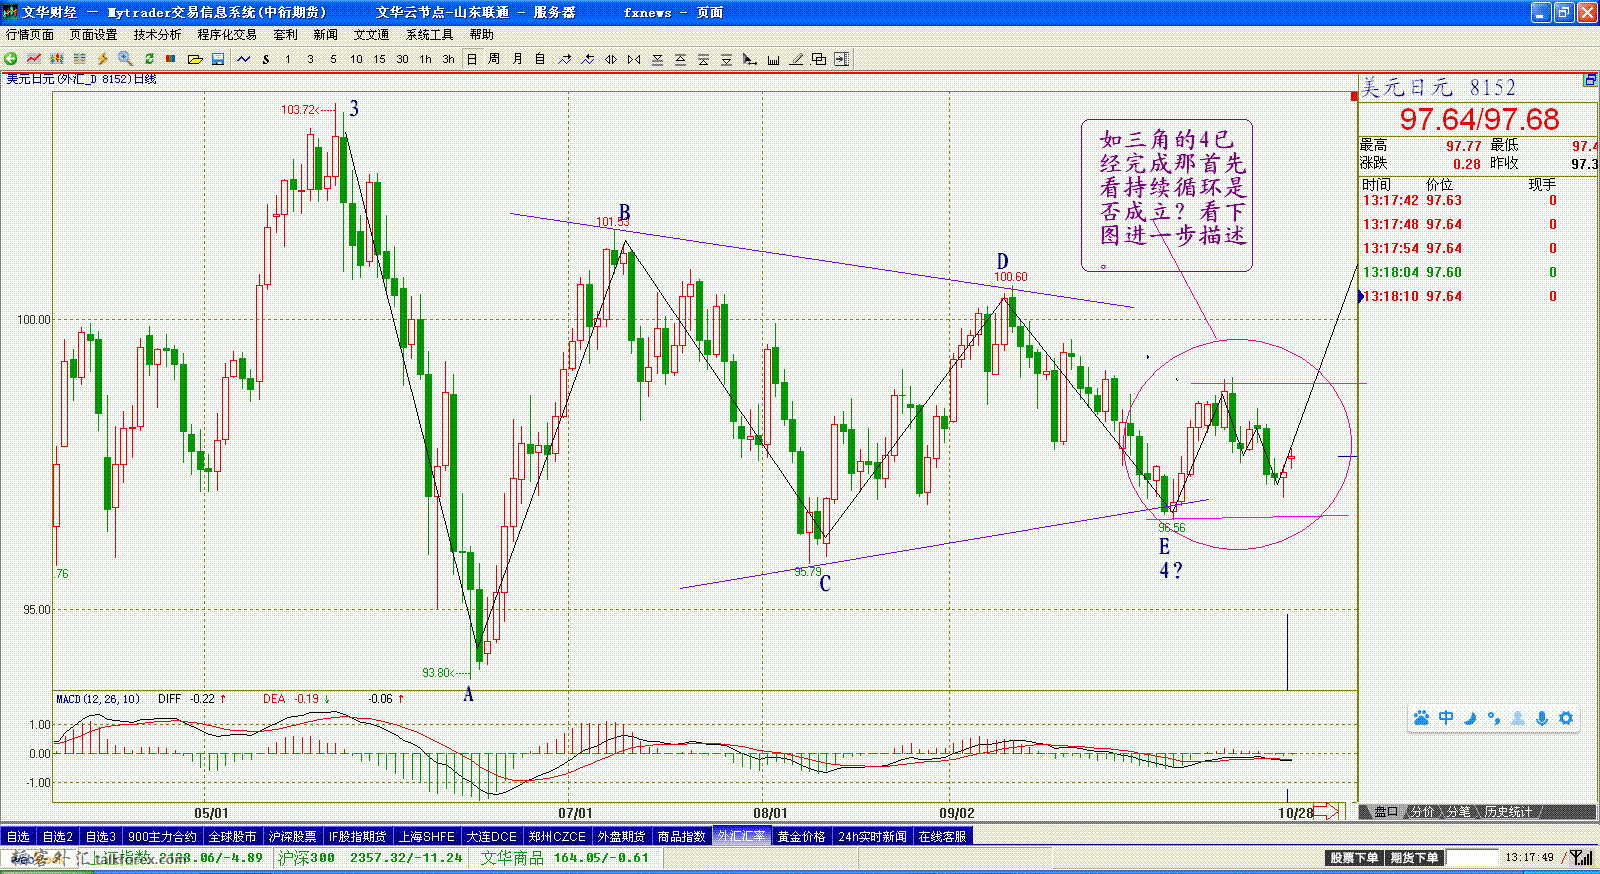This screenshot has height=874, width=1600.
Task: Open the 系统工具 menu
Action: coord(429,35)
